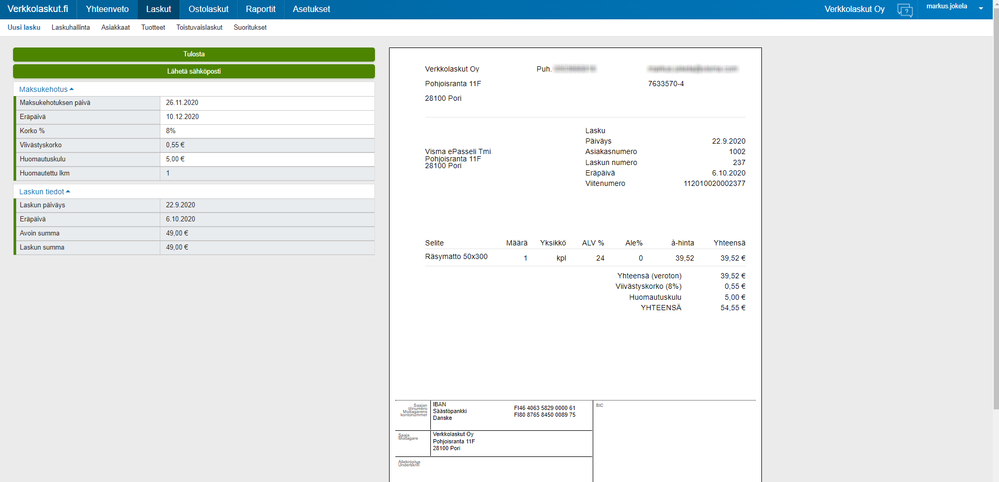Select the Laskut menu tab
The width and height of the screenshot is (999, 482).
(x=159, y=10)
